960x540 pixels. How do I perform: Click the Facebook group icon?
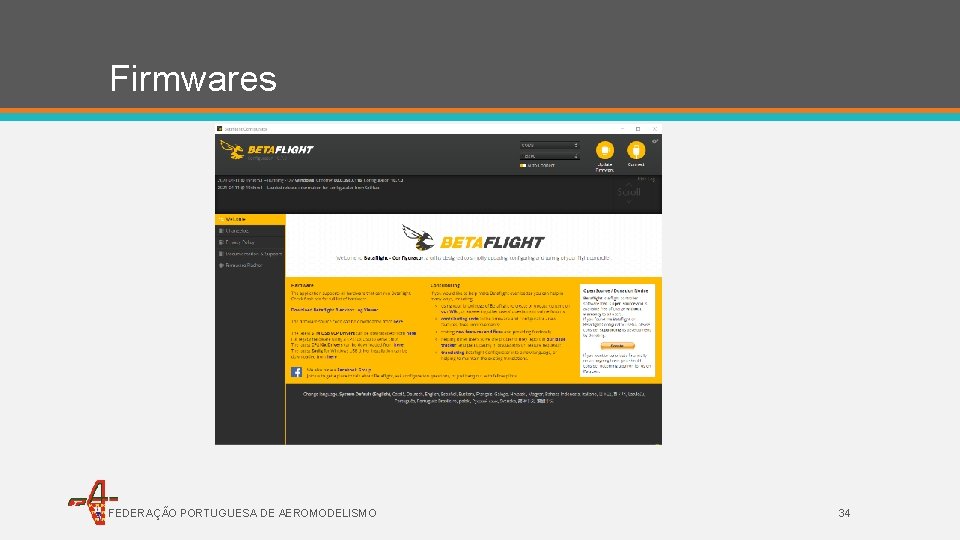(x=296, y=372)
